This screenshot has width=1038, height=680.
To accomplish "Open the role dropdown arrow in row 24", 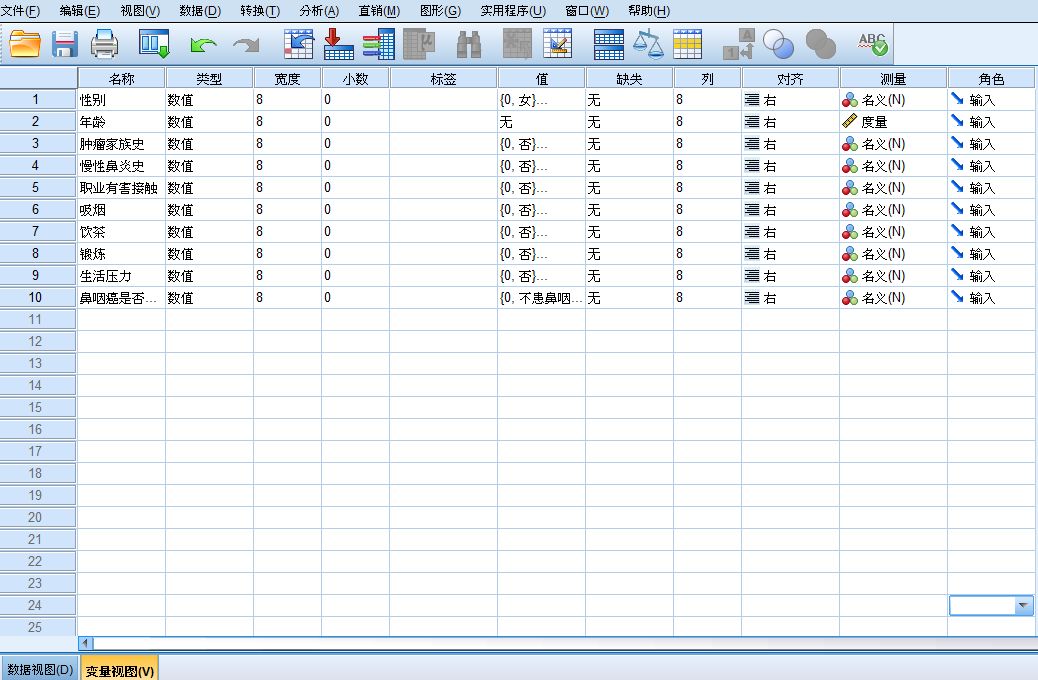I will pos(1023,605).
